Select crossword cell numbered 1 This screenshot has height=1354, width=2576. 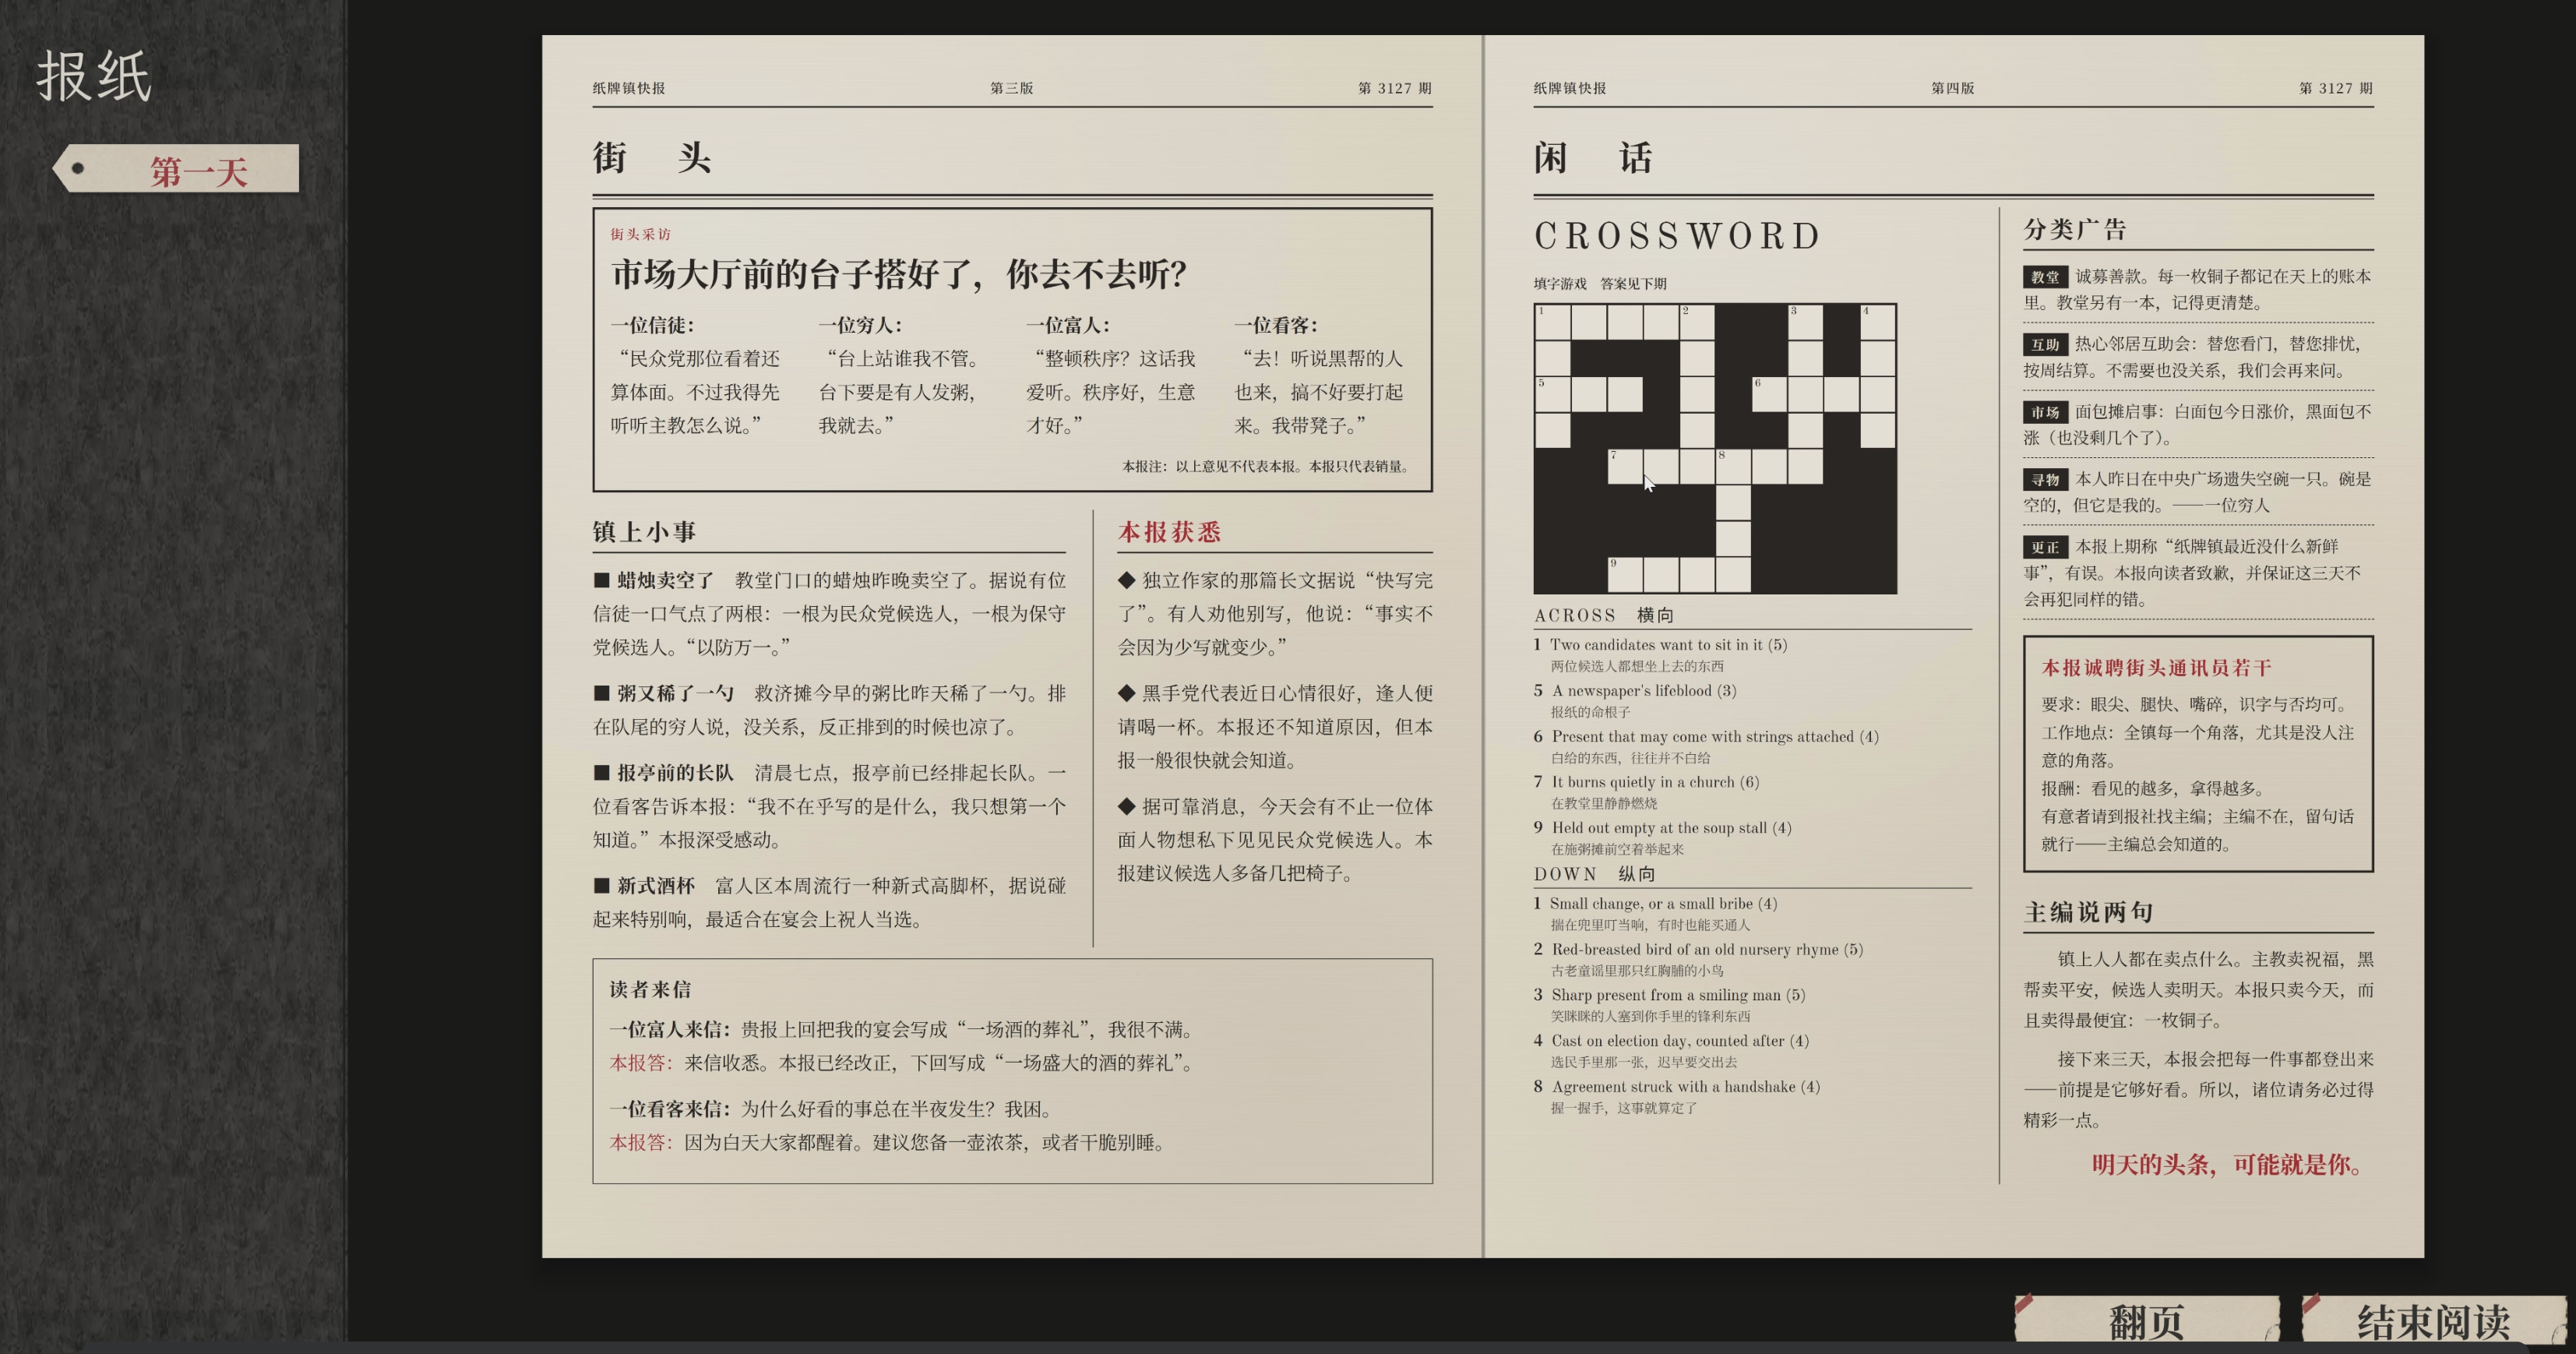click(x=1552, y=322)
